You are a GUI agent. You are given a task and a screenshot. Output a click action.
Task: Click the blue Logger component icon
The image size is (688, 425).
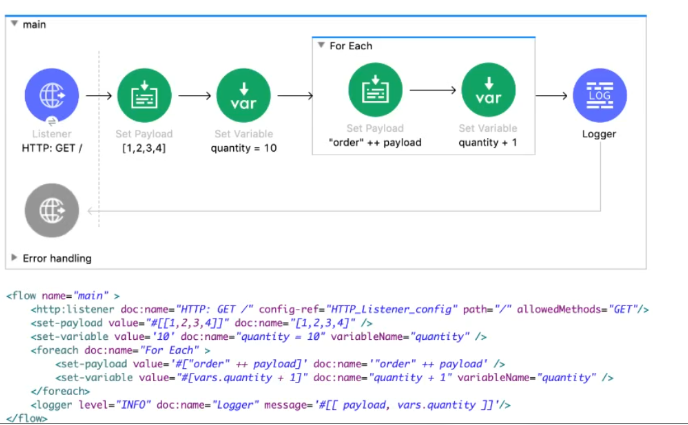click(598, 97)
